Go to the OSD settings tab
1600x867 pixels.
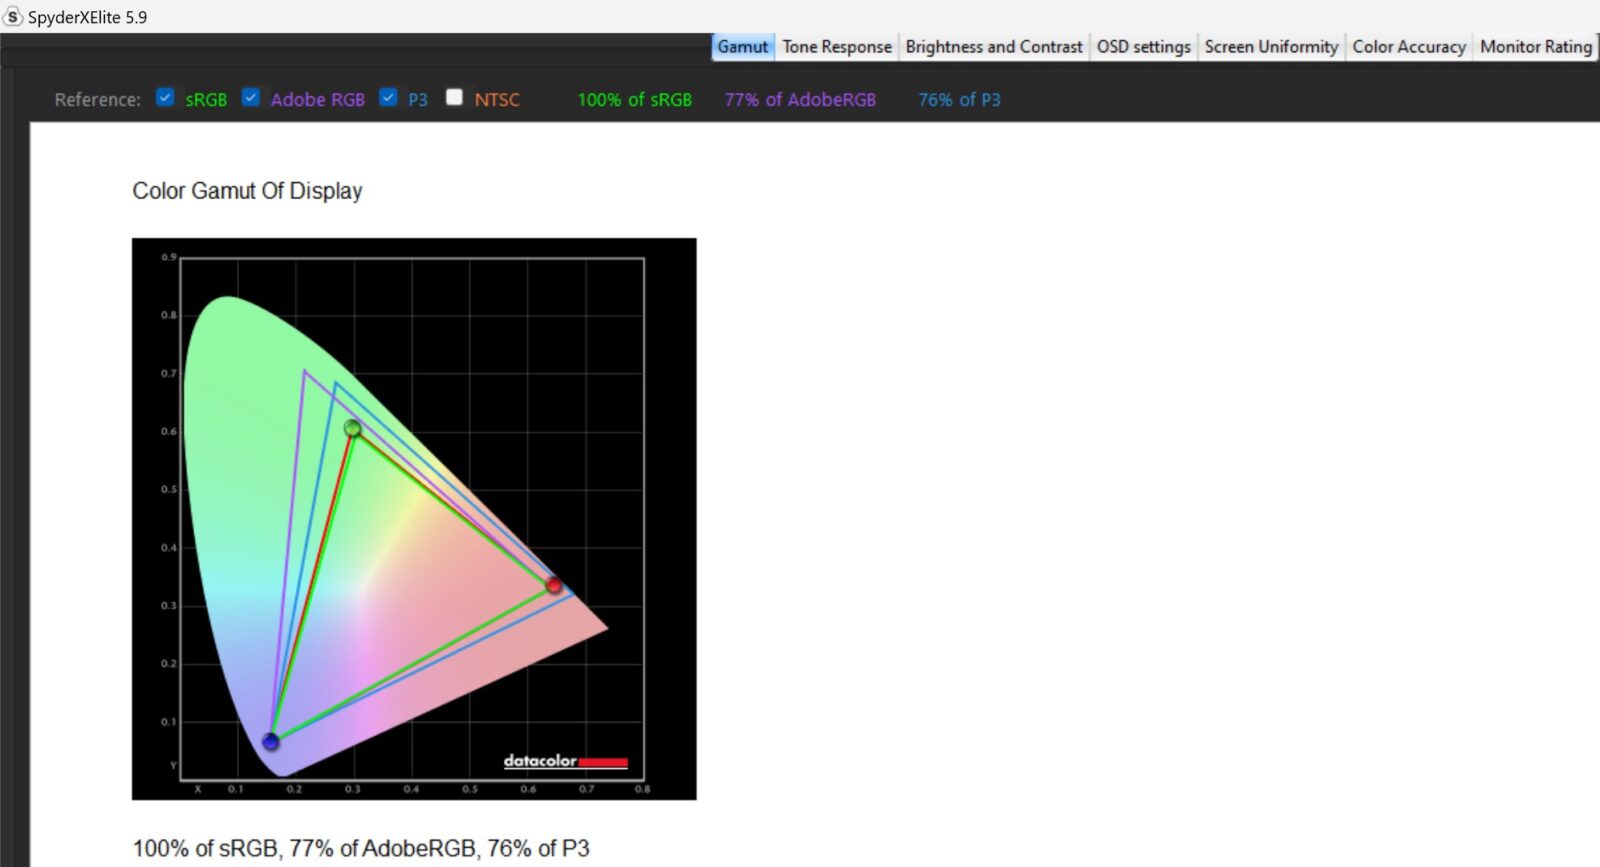pos(1143,47)
